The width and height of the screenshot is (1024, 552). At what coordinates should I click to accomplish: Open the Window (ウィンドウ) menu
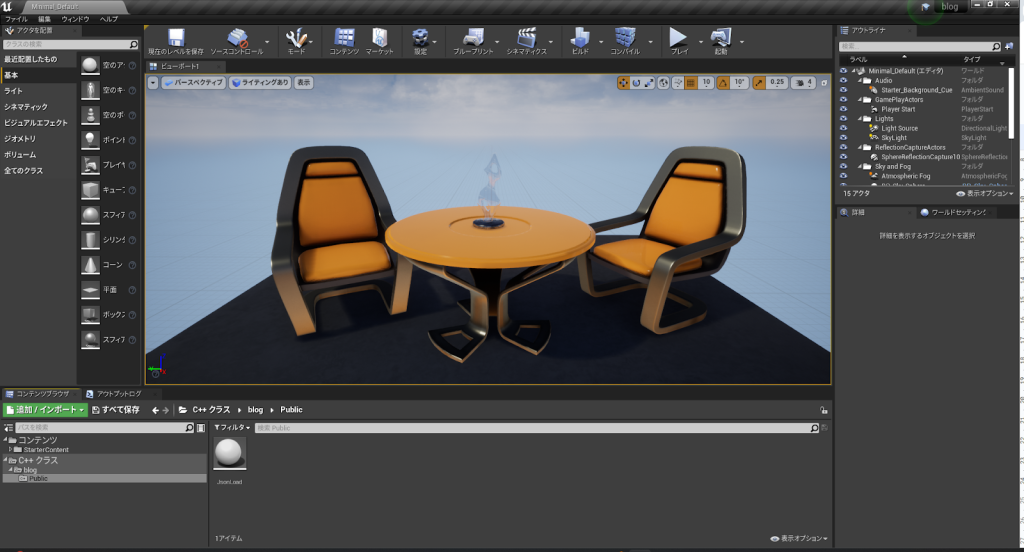click(x=75, y=19)
